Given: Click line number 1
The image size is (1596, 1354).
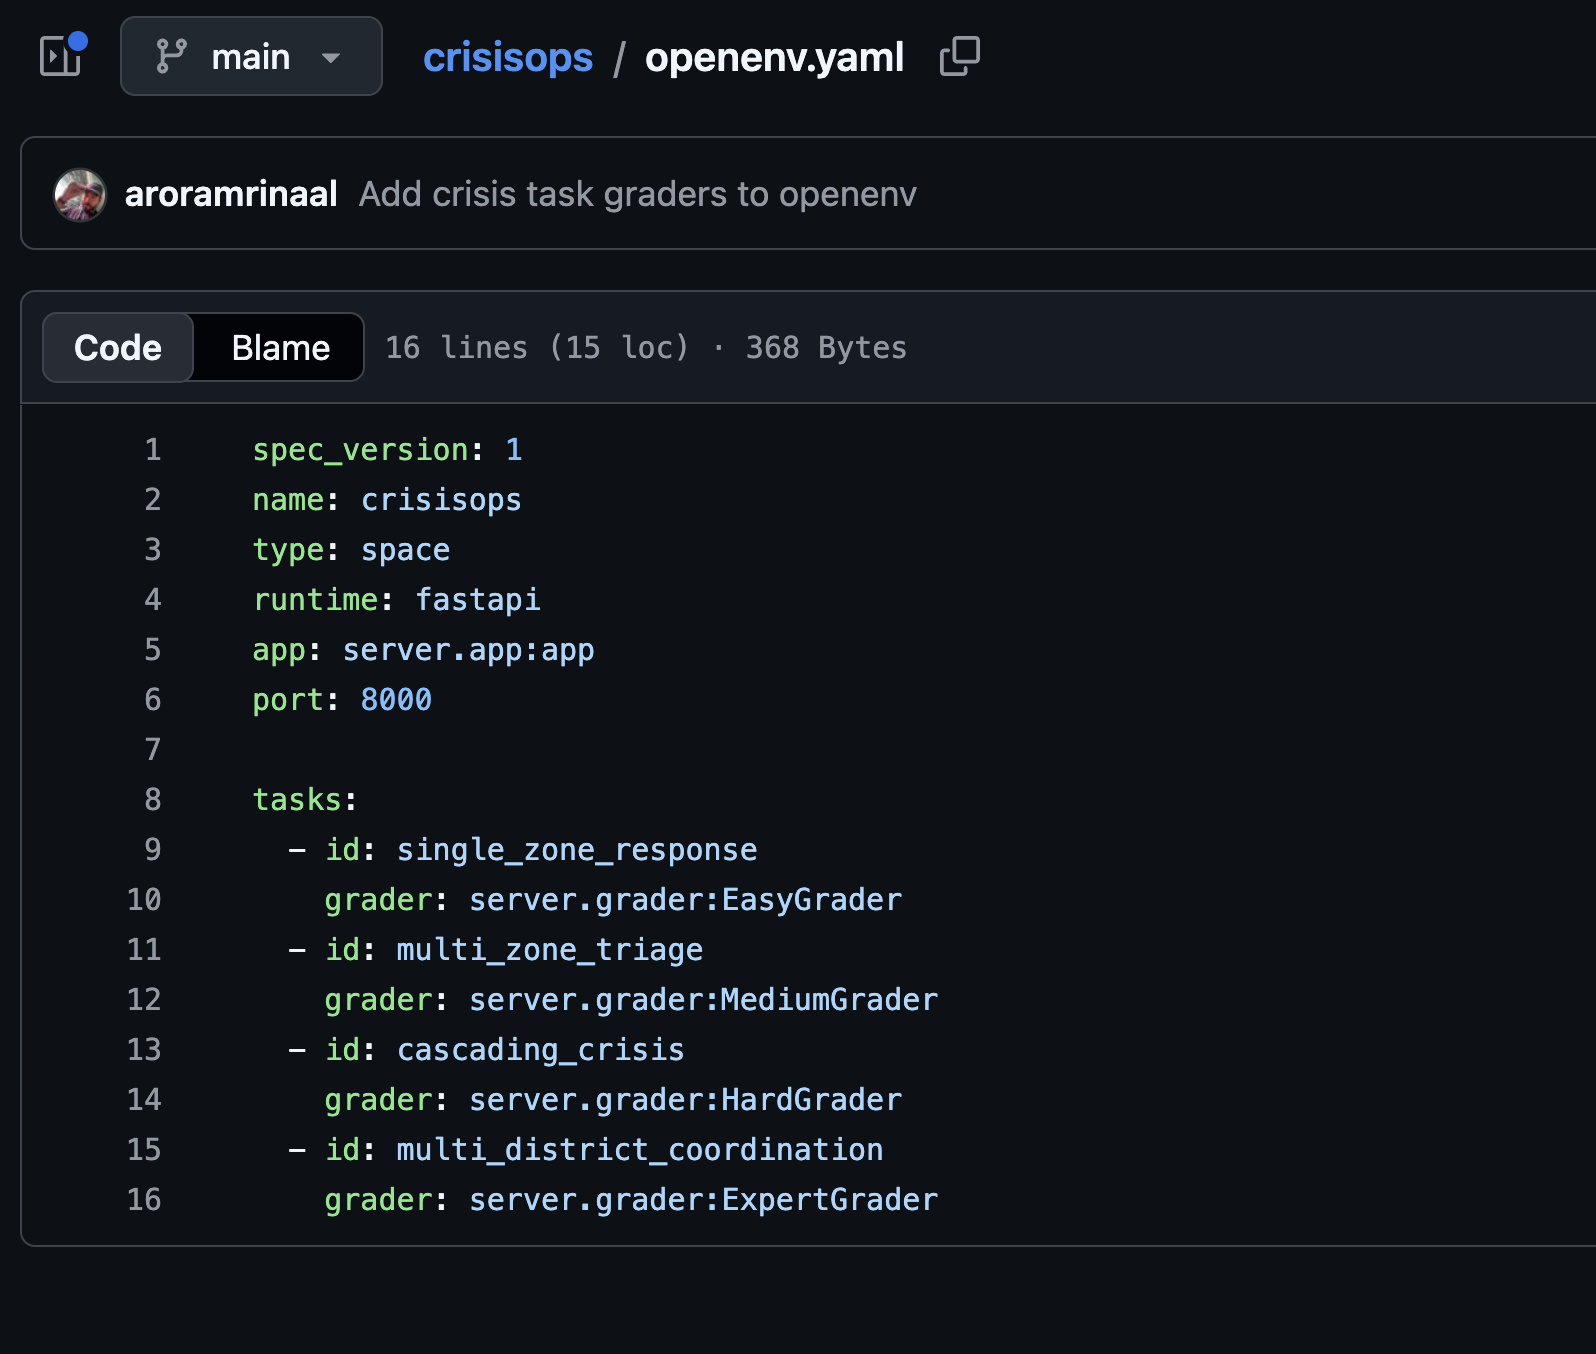Looking at the screenshot, I should coord(152,450).
